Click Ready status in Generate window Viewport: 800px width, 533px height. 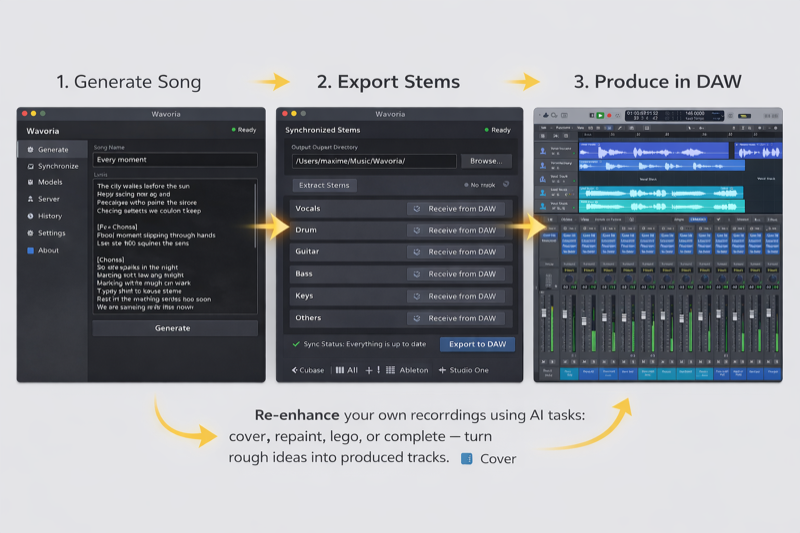pyautogui.click(x=244, y=130)
